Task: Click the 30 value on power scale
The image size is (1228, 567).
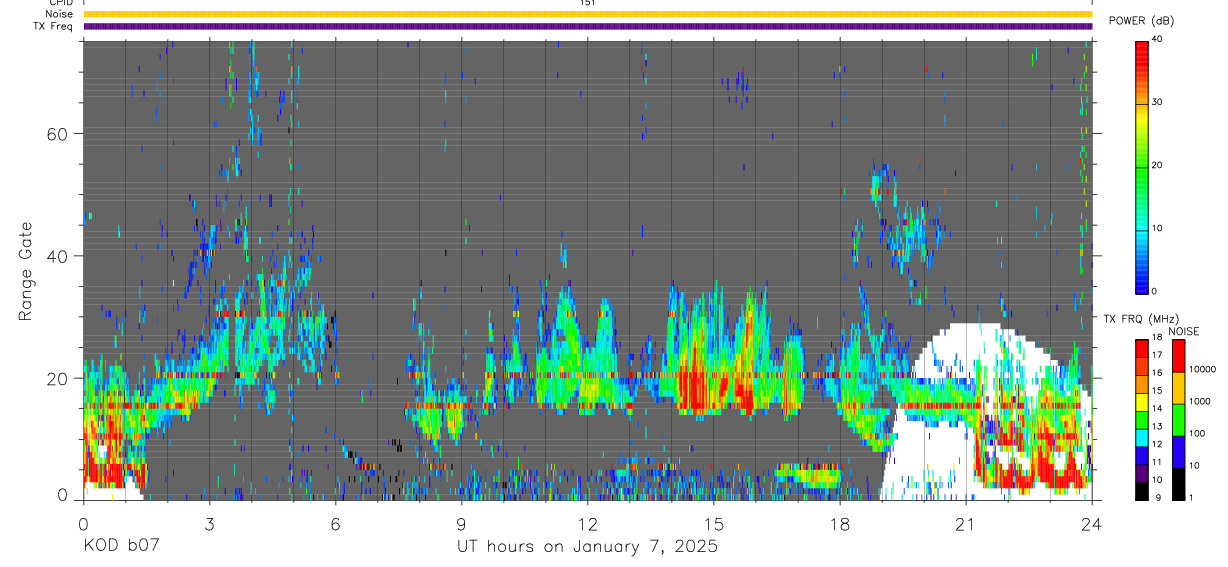Action: [1158, 102]
